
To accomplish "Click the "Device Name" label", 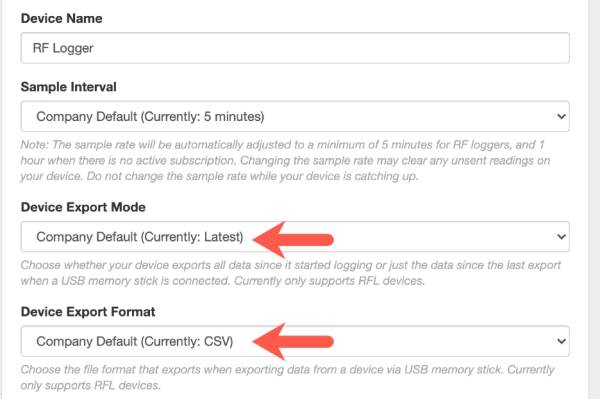I will click(66, 18).
